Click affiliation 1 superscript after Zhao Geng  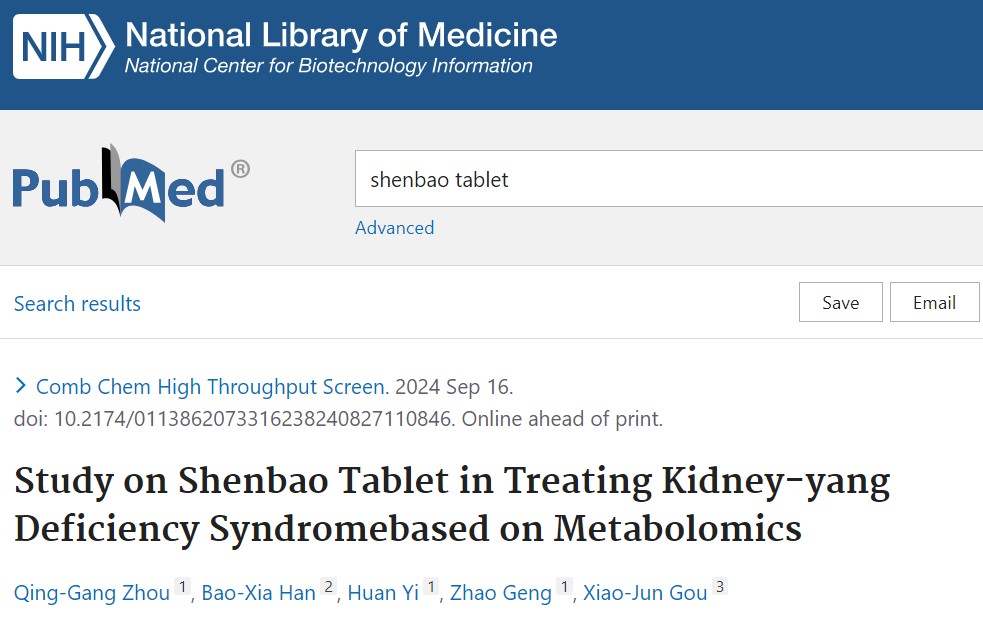(x=564, y=588)
